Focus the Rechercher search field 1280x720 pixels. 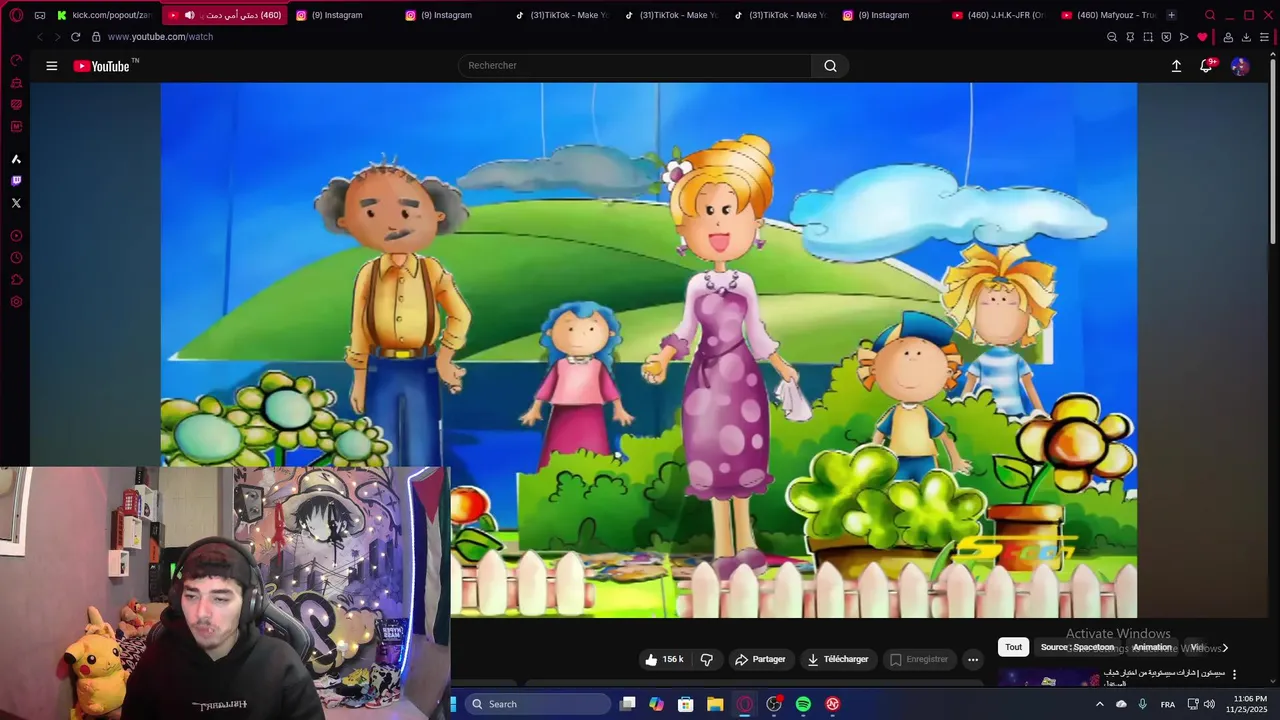635,66
